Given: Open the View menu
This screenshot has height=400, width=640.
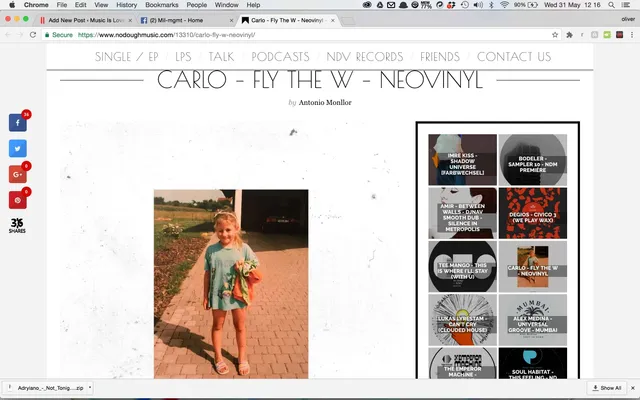Looking at the screenshot, I should tap(101, 5).
